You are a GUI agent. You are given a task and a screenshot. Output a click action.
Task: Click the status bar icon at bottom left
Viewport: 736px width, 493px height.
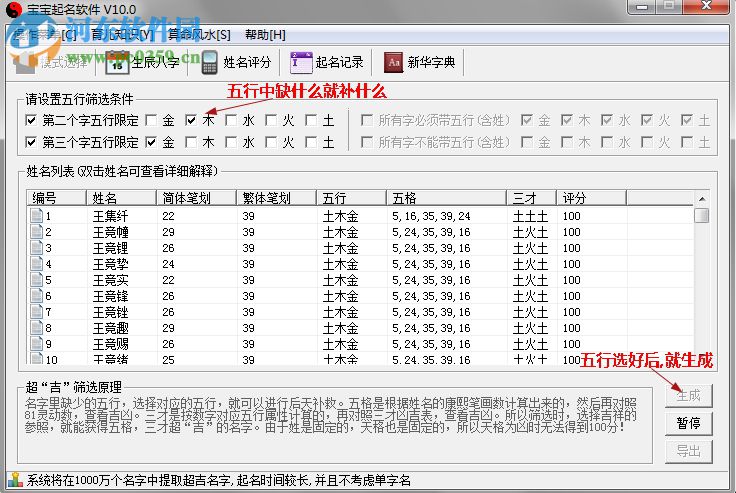[15, 479]
